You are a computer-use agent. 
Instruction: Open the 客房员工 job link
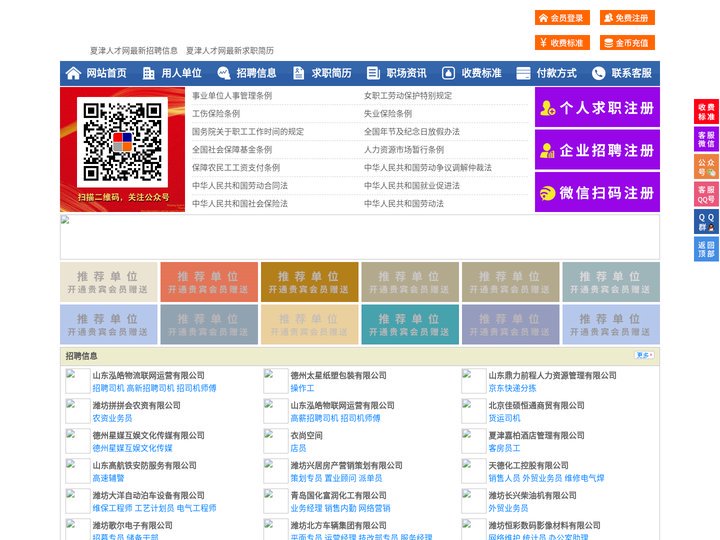(x=504, y=448)
